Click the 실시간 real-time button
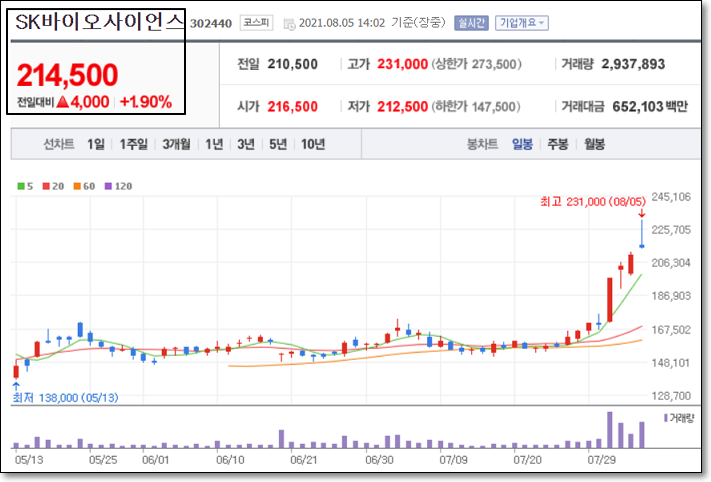This screenshot has width=711, height=482. pos(471,23)
